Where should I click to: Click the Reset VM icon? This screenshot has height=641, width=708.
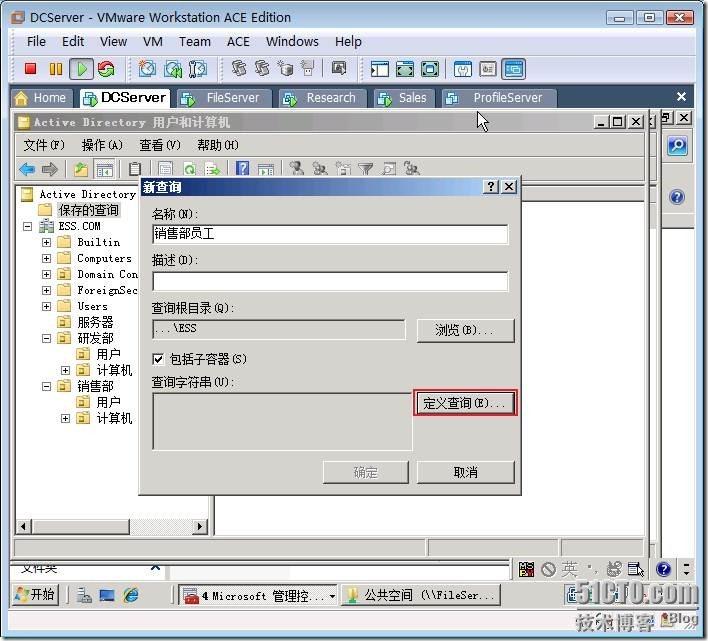click(107, 69)
